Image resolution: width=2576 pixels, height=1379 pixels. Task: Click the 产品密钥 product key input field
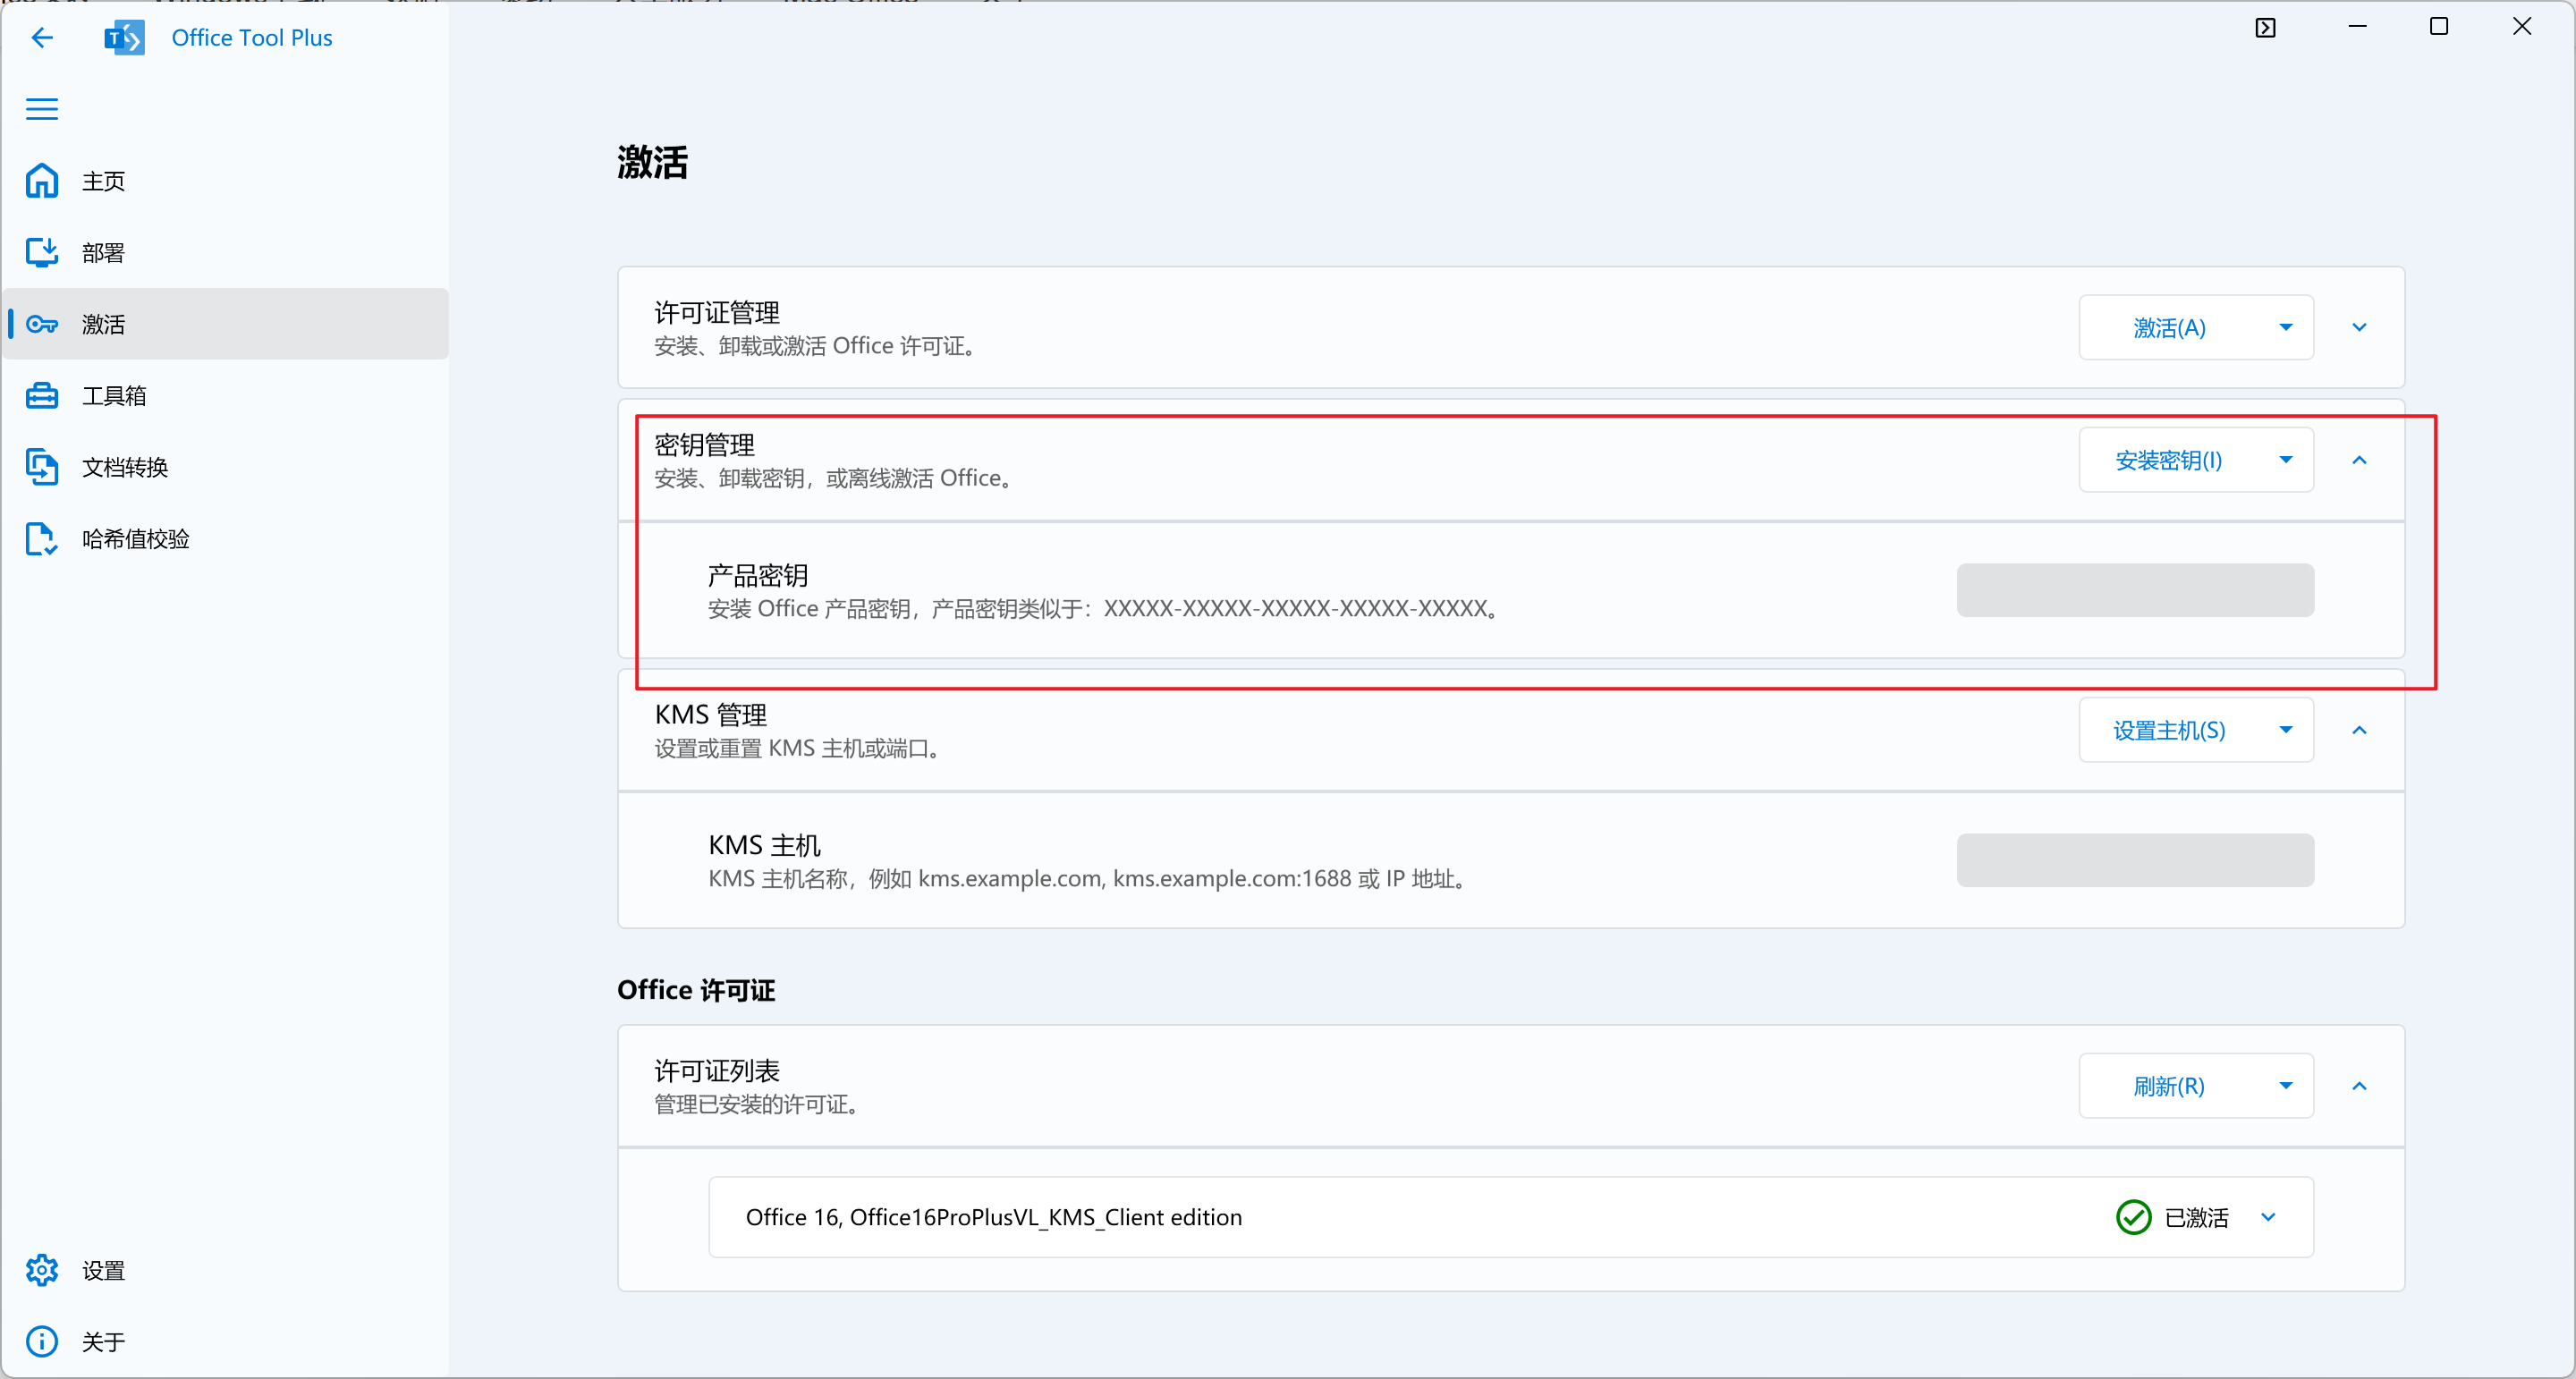coord(2134,590)
